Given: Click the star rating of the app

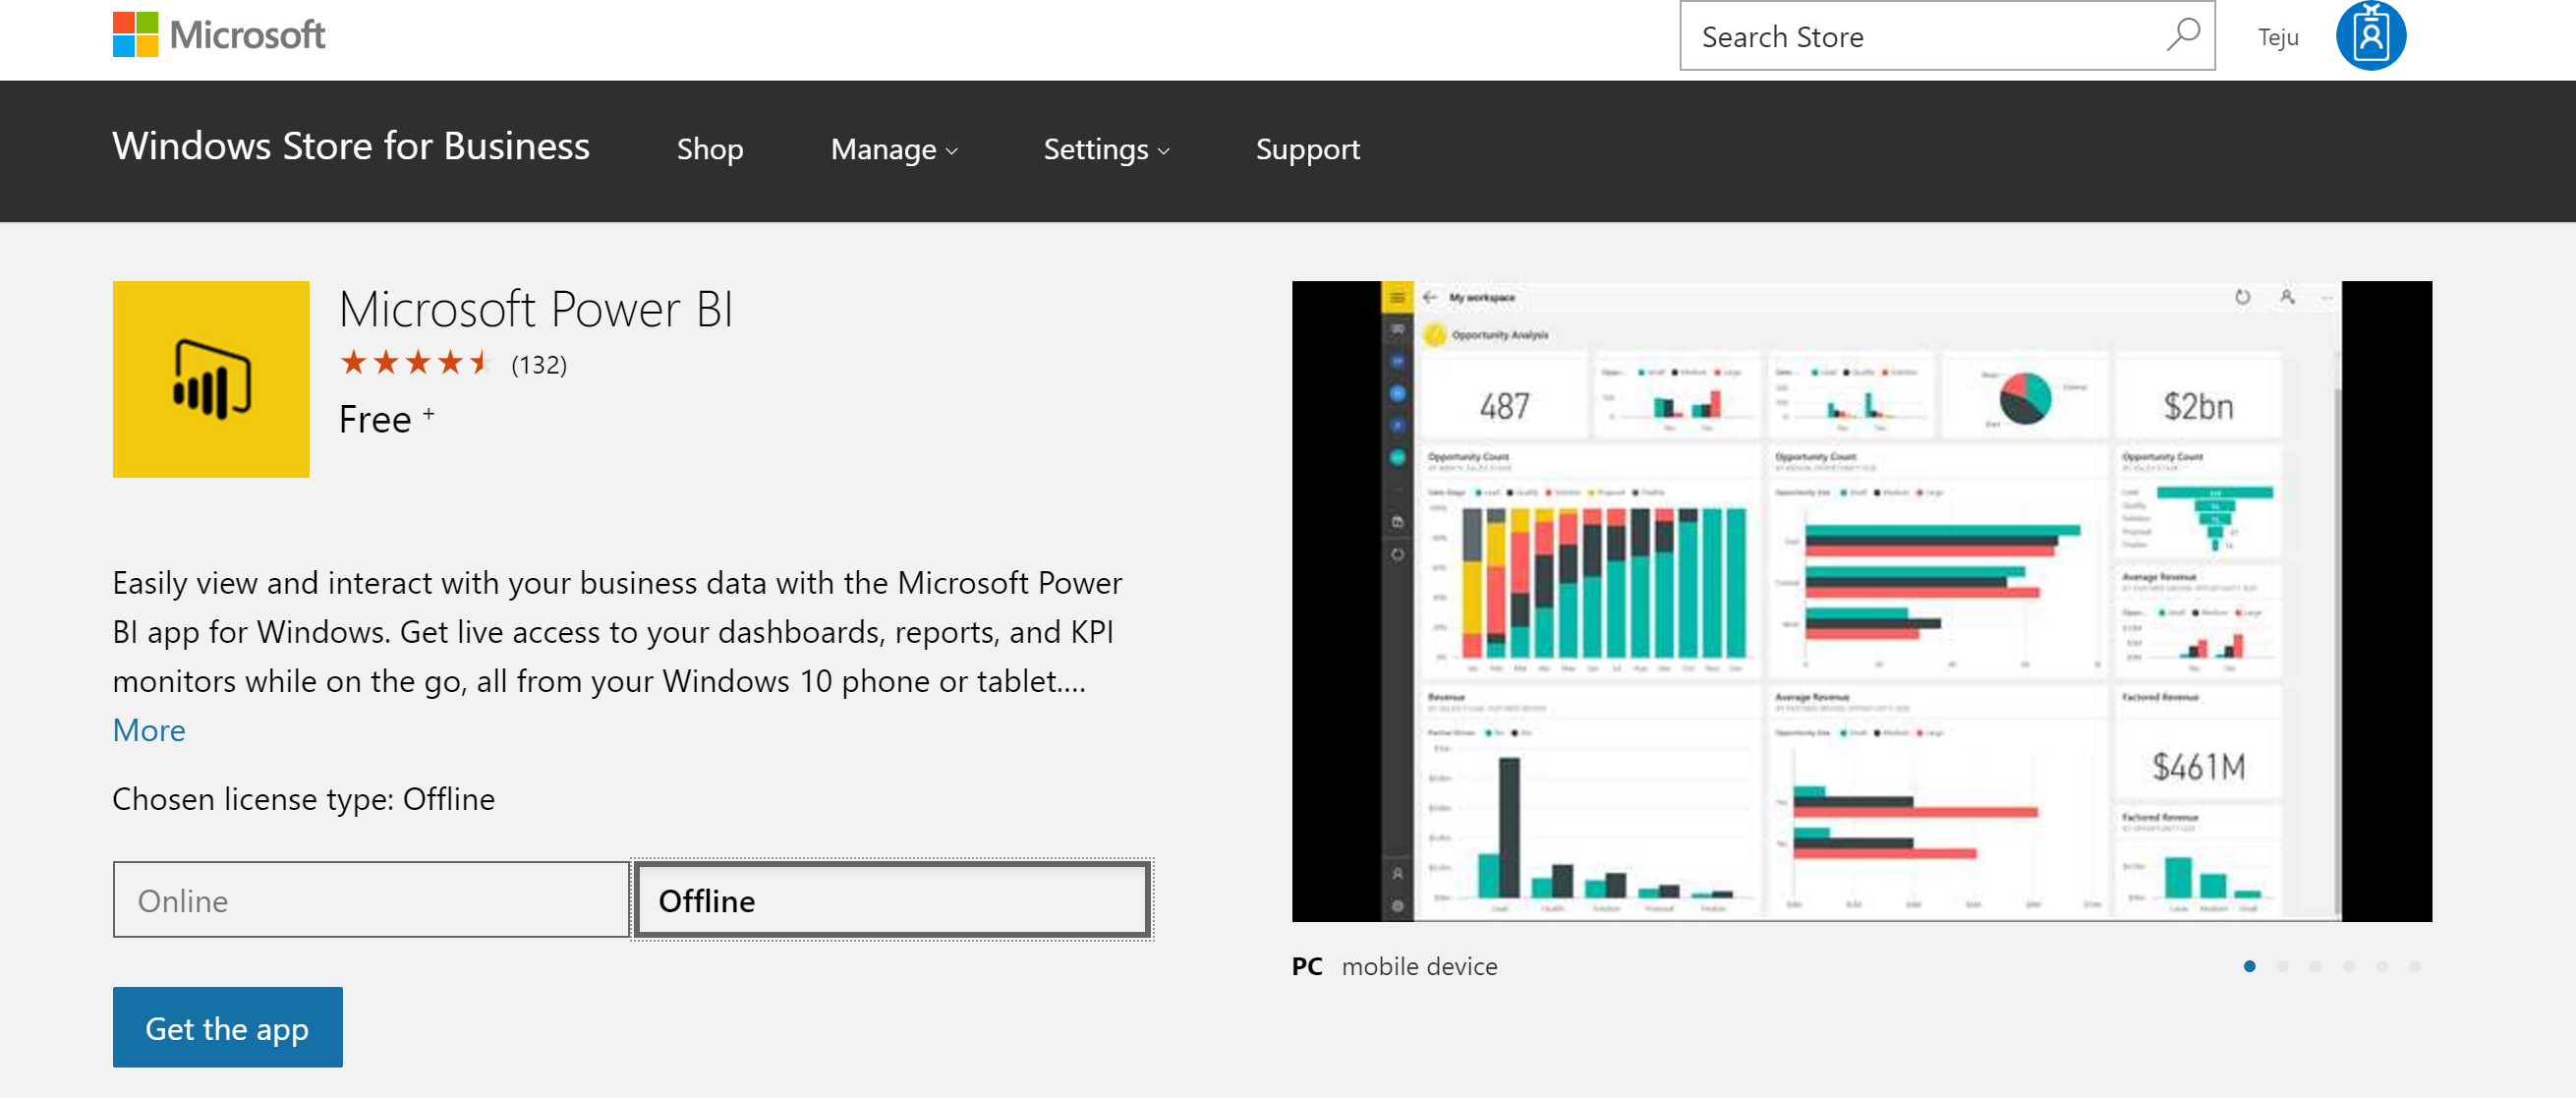Looking at the screenshot, I should pyautogui.click(x=417, y=363).
